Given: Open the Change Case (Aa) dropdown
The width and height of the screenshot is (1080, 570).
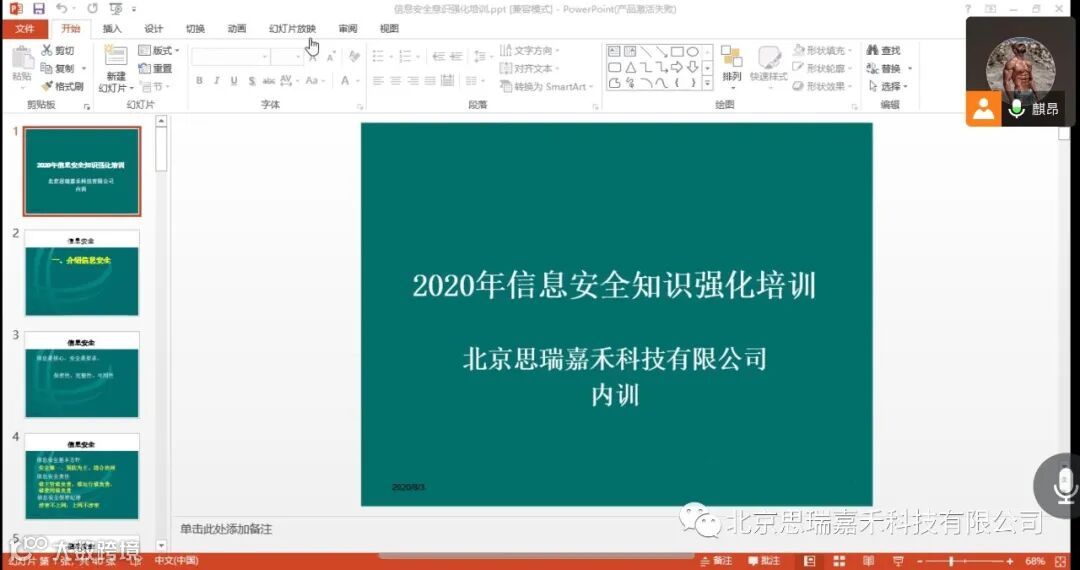Looking at the screenshot, I should (314, 81).
